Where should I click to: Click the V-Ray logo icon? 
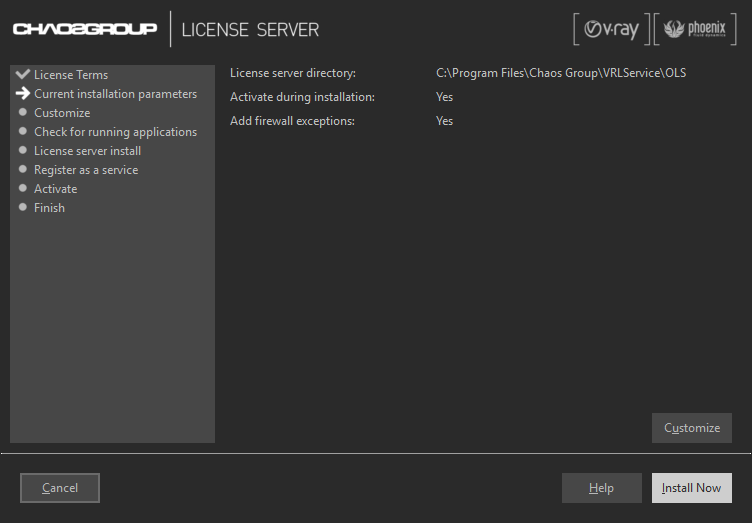[611, 29]
